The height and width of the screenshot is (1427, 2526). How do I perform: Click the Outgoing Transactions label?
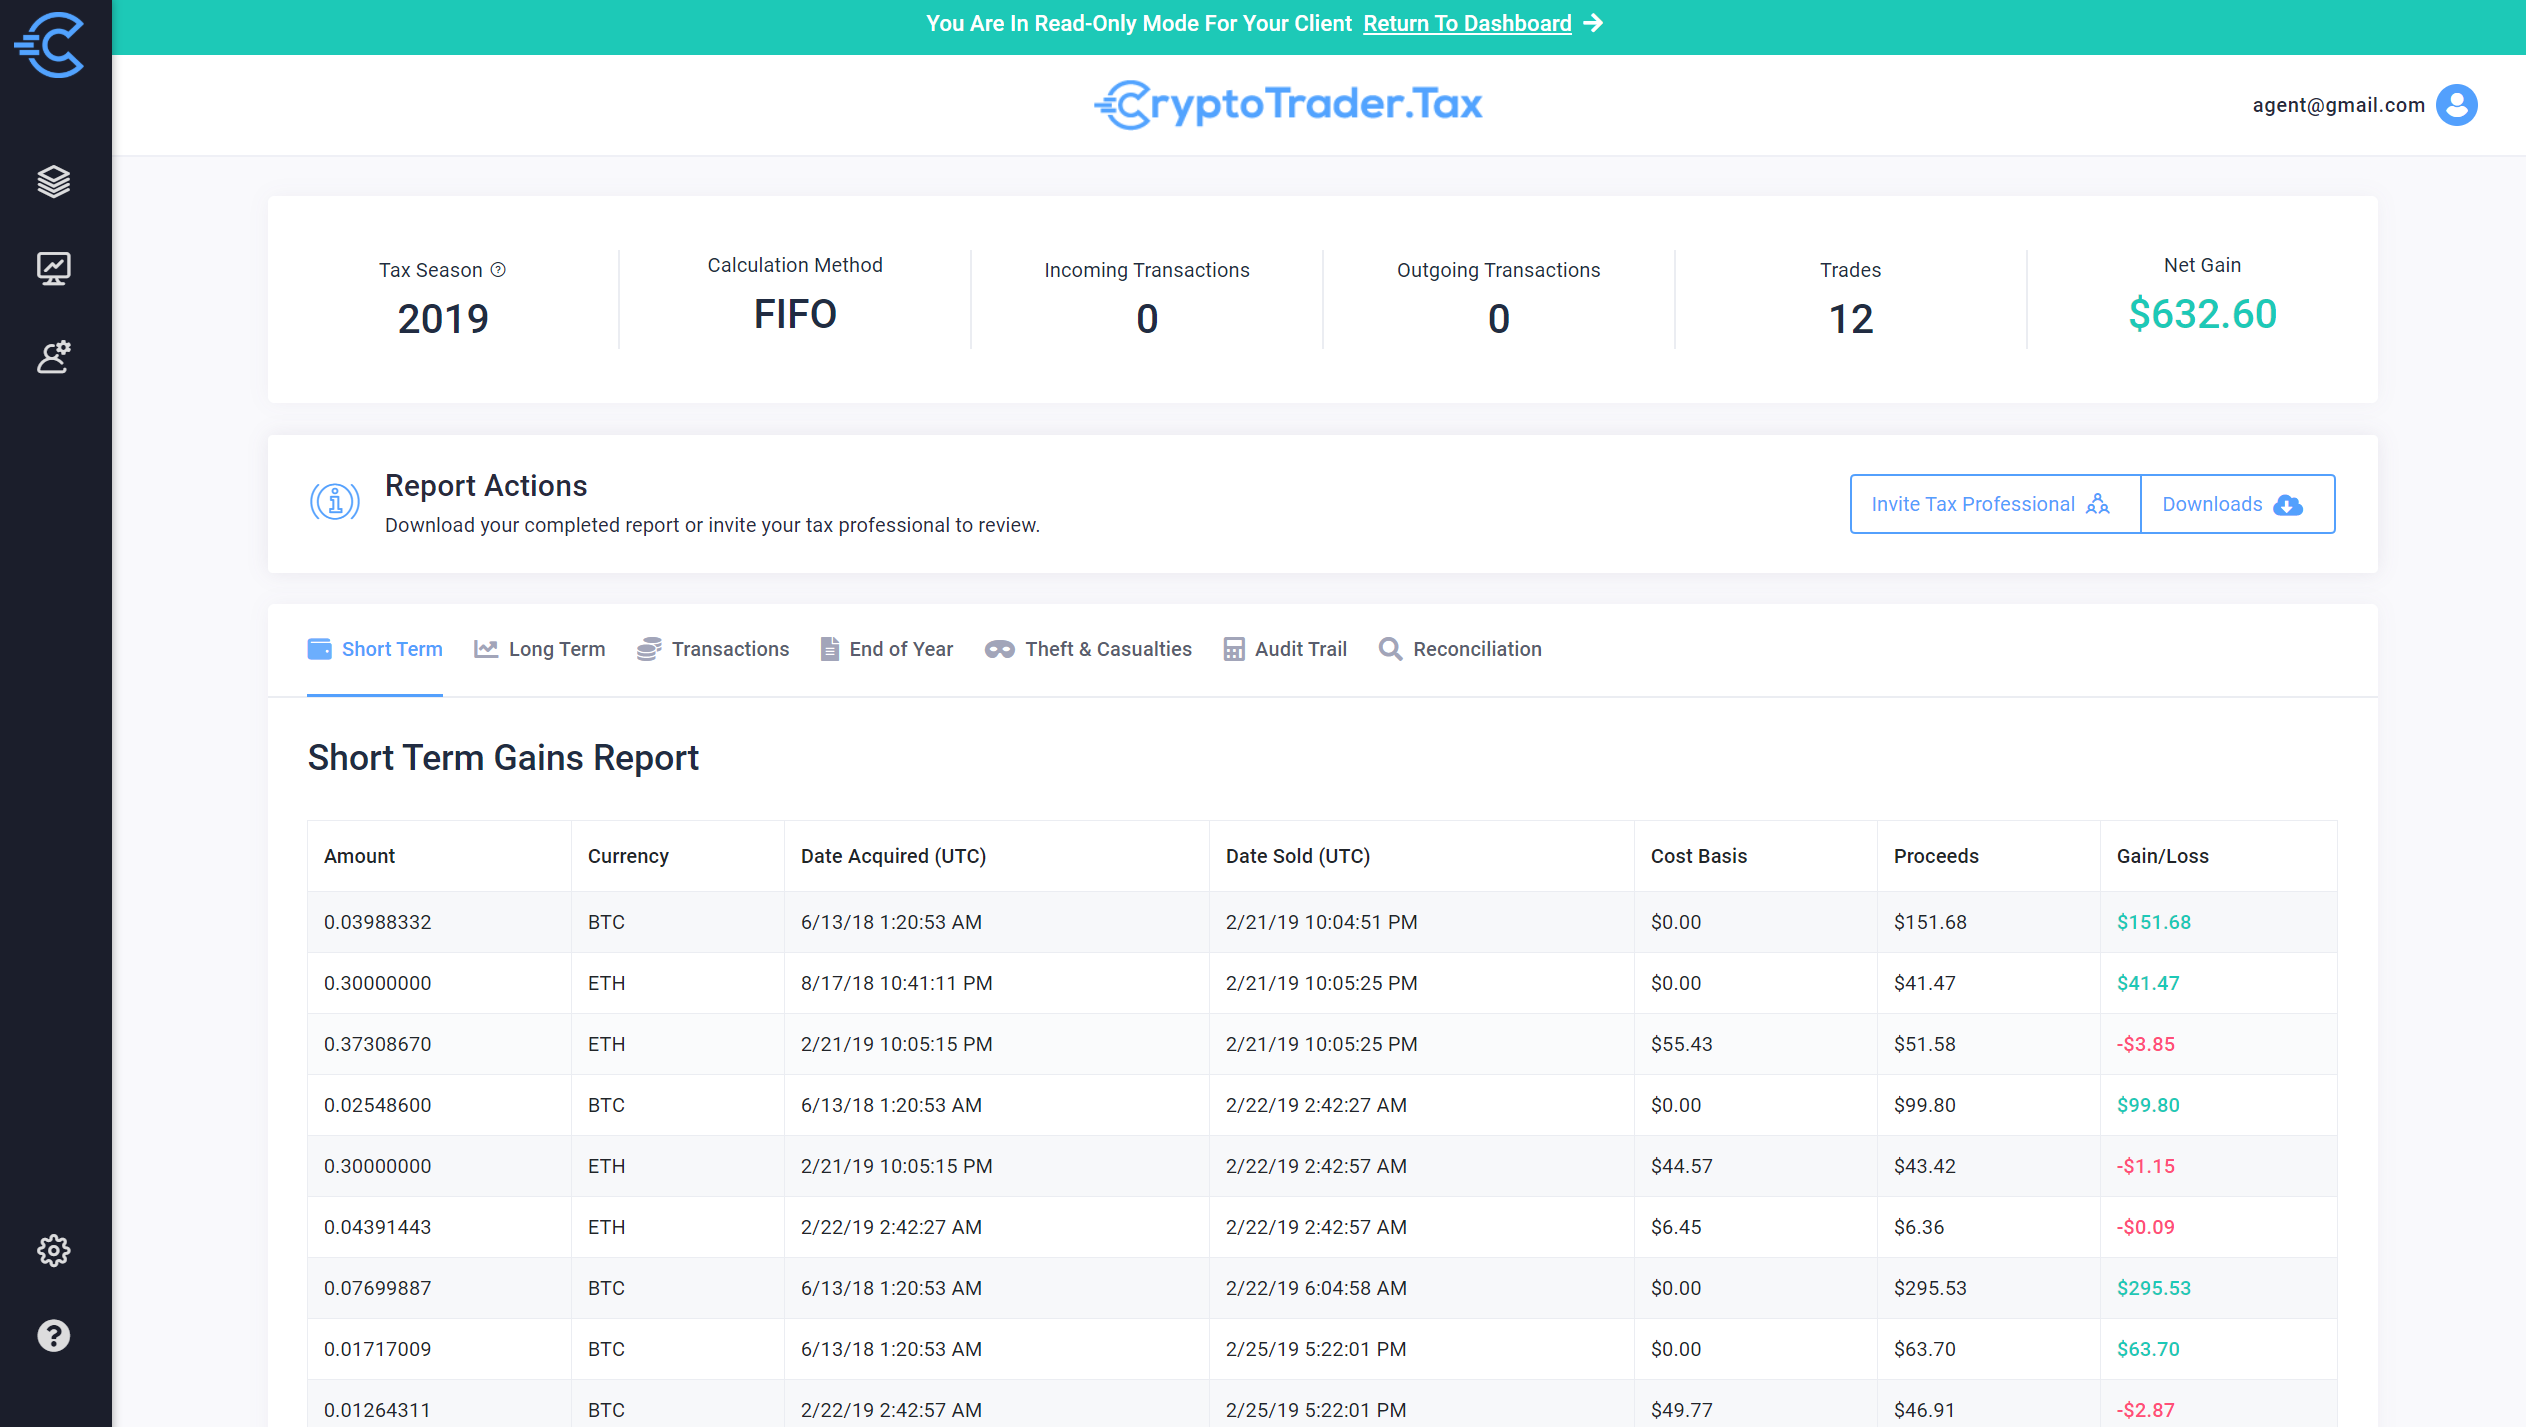coord(1498,270)
